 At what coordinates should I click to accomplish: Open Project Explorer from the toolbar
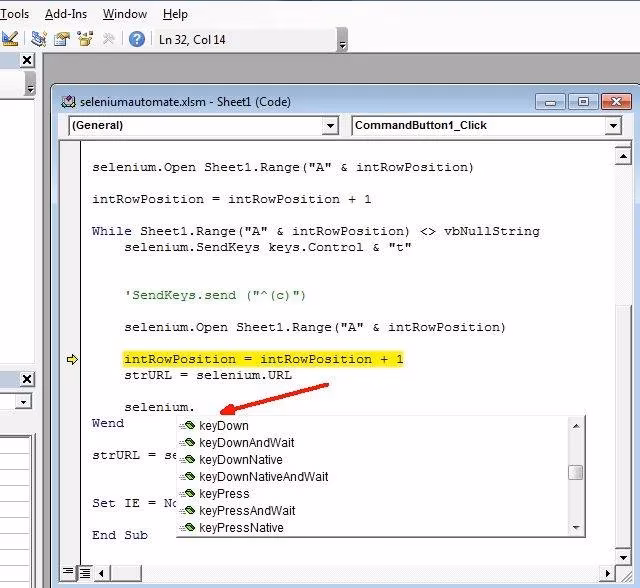click(39, 39)
